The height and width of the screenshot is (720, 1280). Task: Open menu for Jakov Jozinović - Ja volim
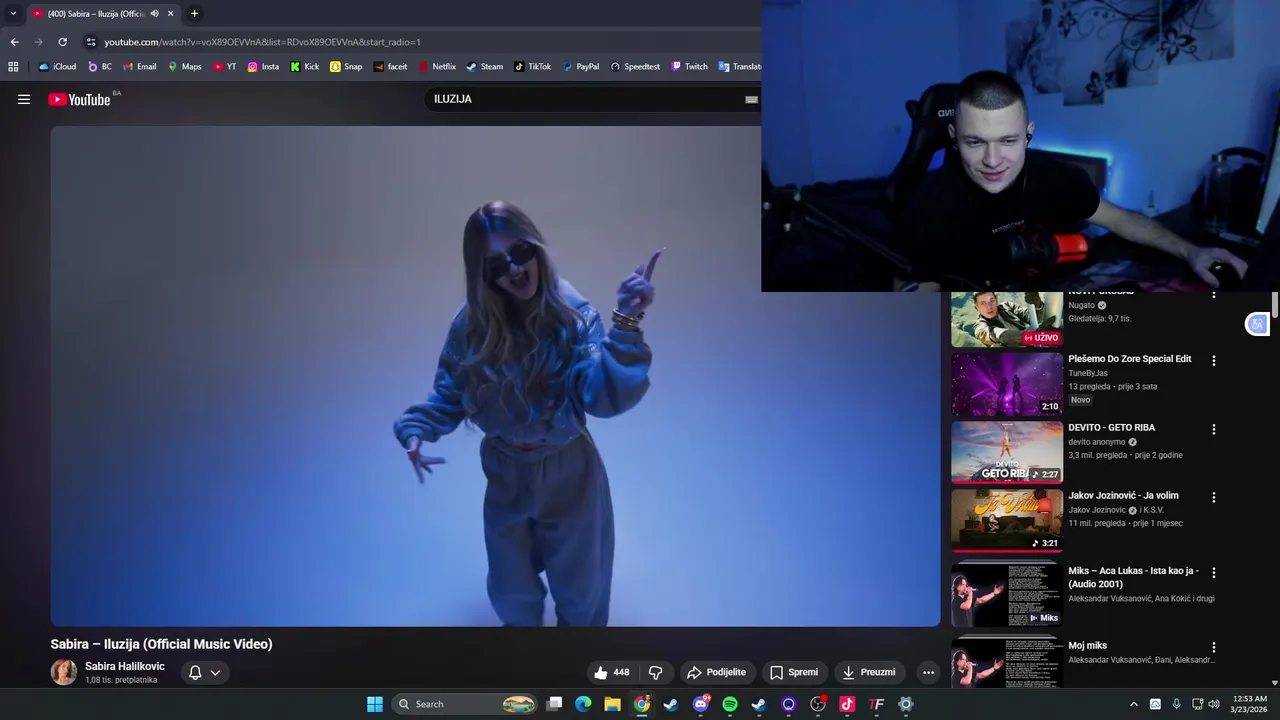(1214, 497)
